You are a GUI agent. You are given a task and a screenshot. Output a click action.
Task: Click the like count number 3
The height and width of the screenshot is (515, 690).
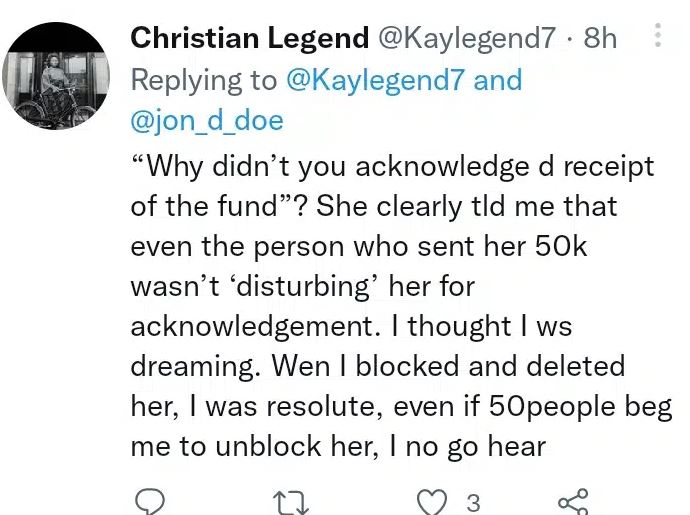[473, 503]
